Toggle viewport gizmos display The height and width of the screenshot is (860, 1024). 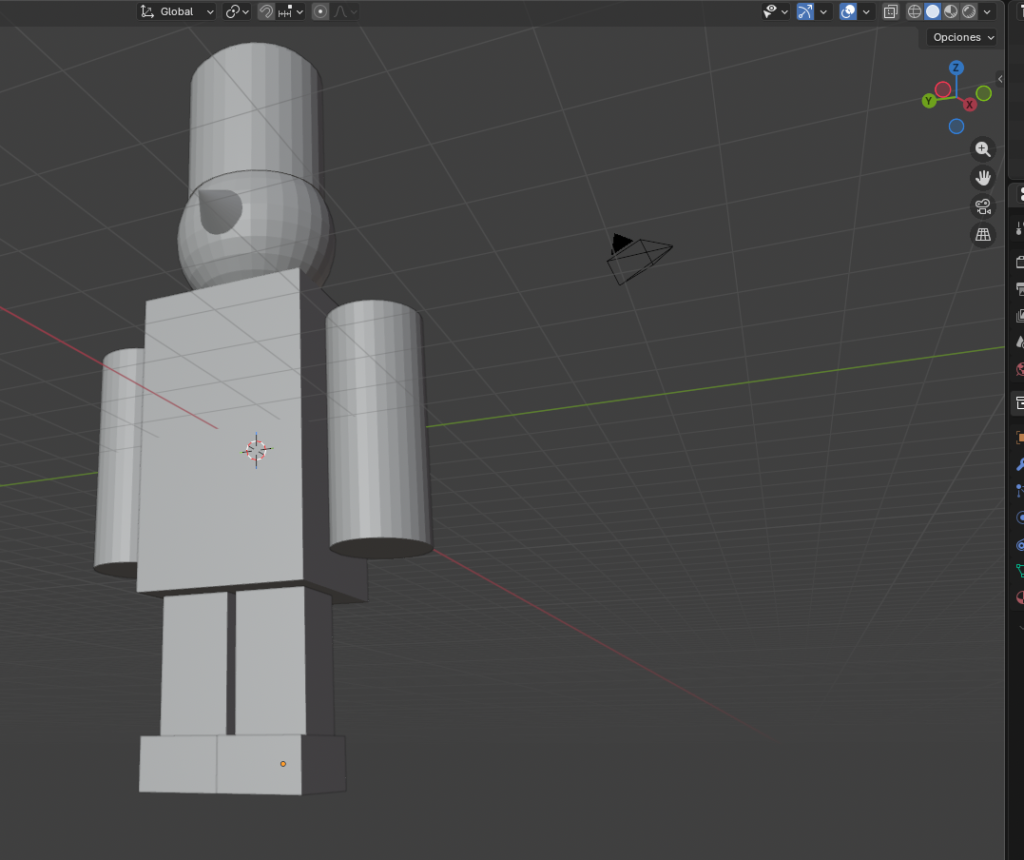click(x=805, y=12)
